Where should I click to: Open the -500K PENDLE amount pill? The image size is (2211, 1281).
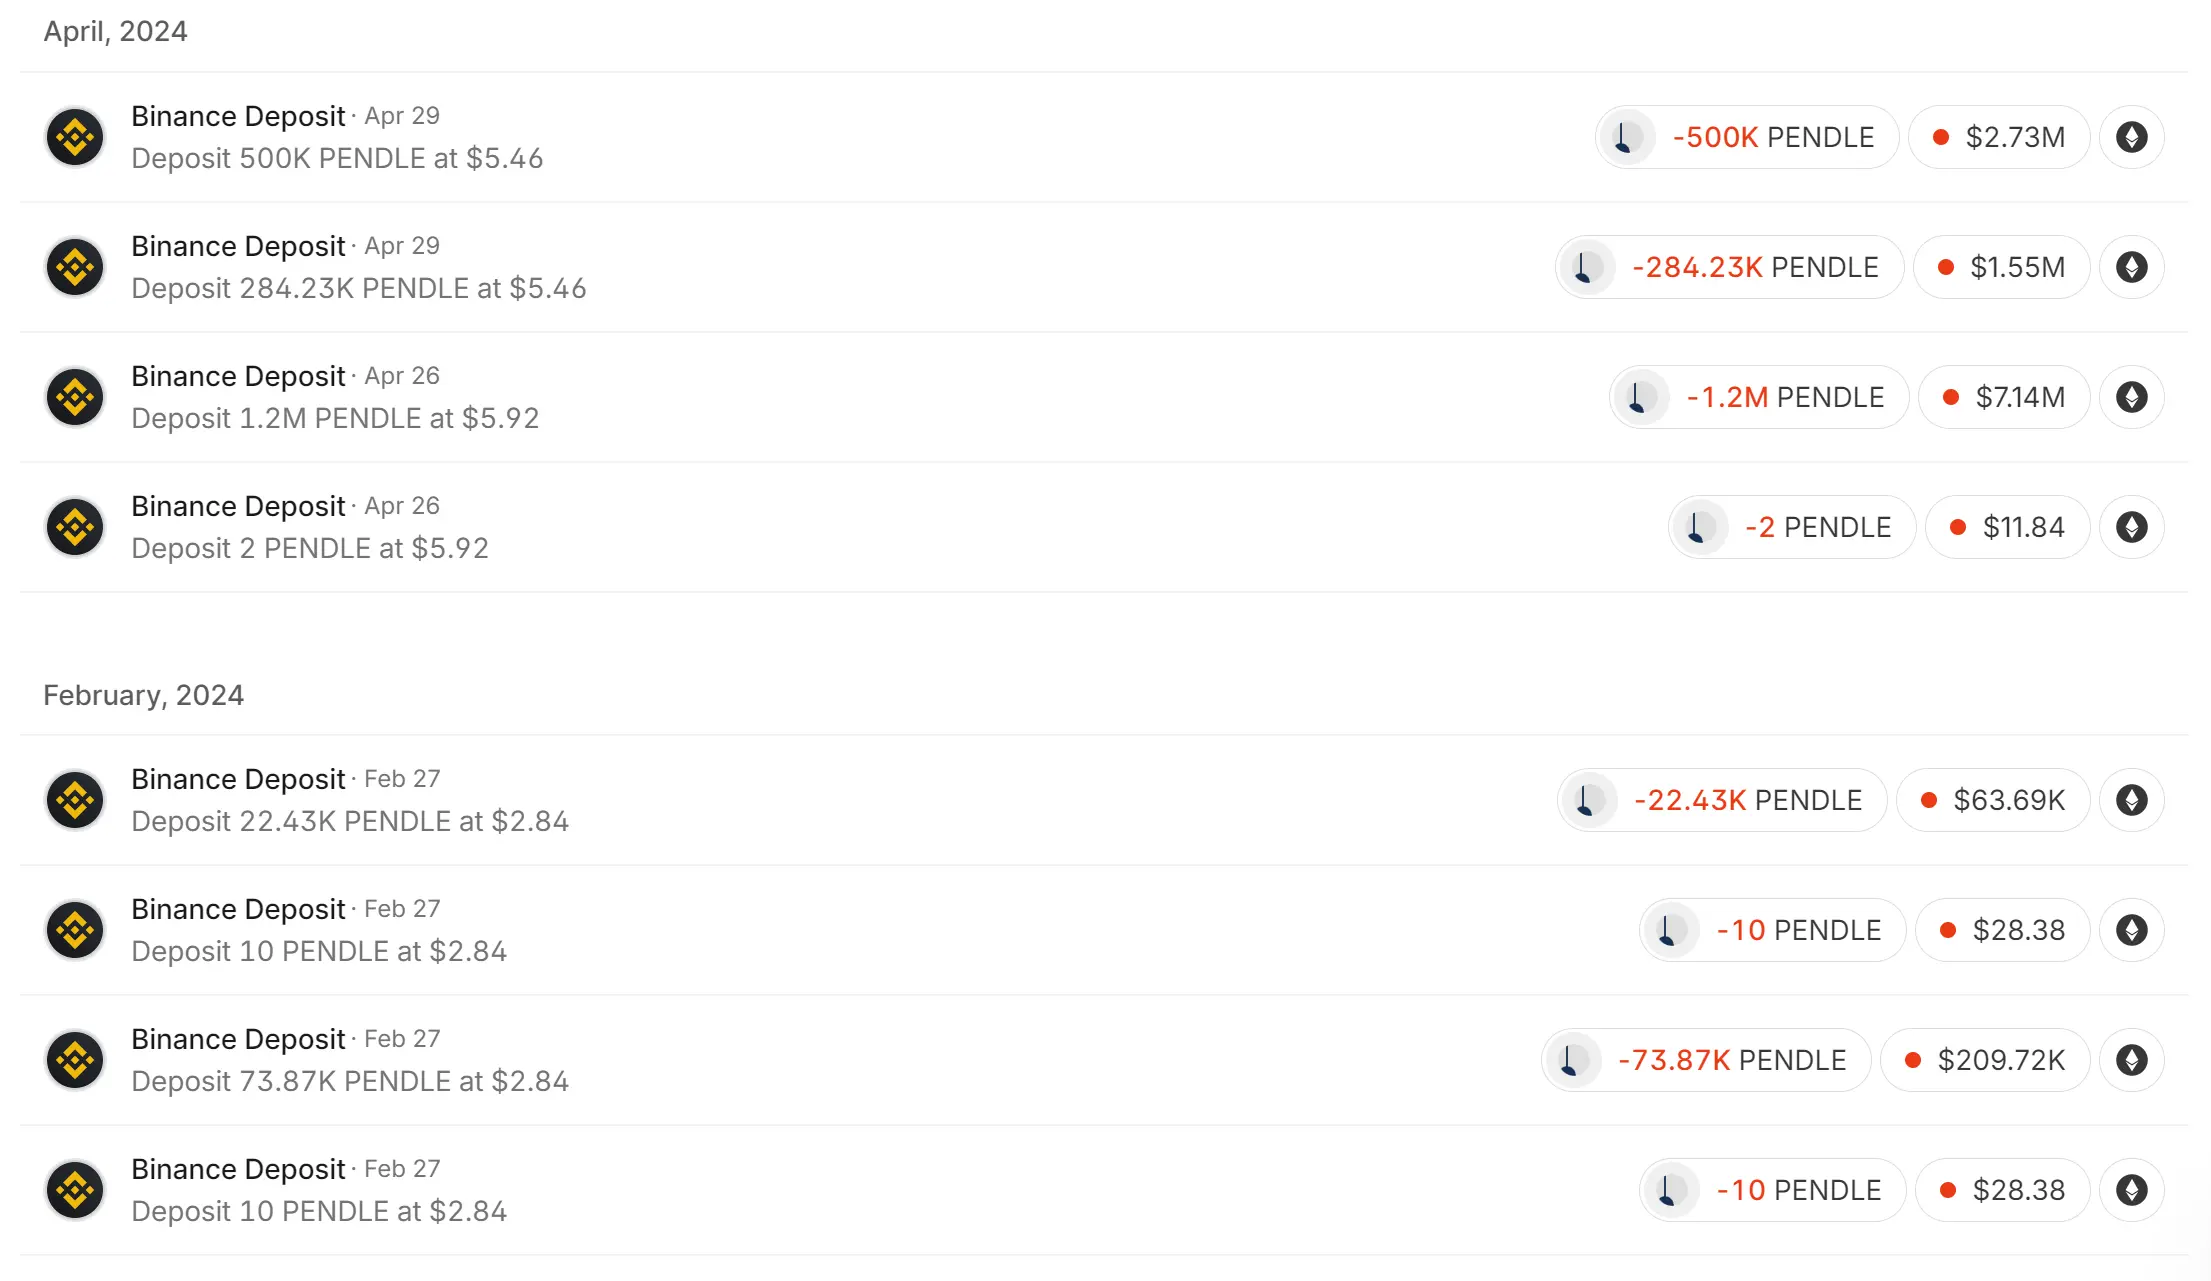(1771, 137)
